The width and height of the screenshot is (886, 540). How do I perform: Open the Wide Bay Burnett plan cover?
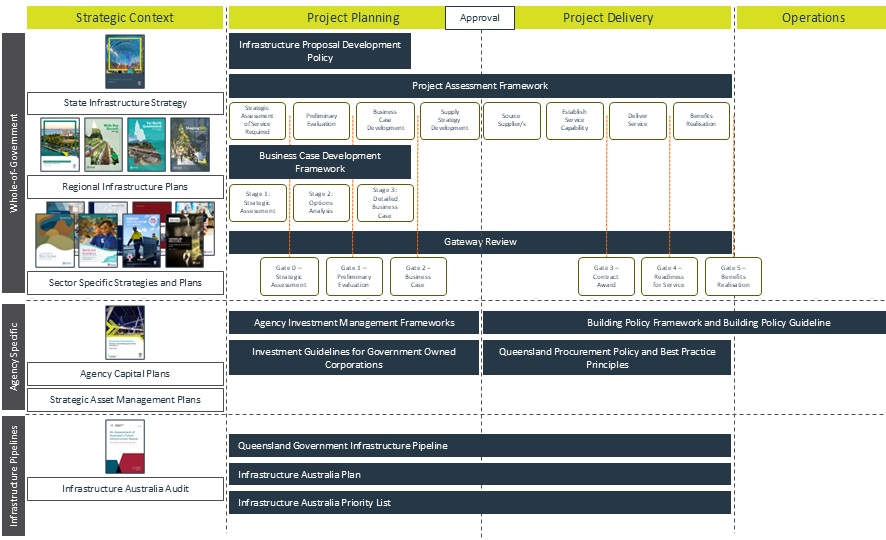pyautogui.click(x=103, y=145)
